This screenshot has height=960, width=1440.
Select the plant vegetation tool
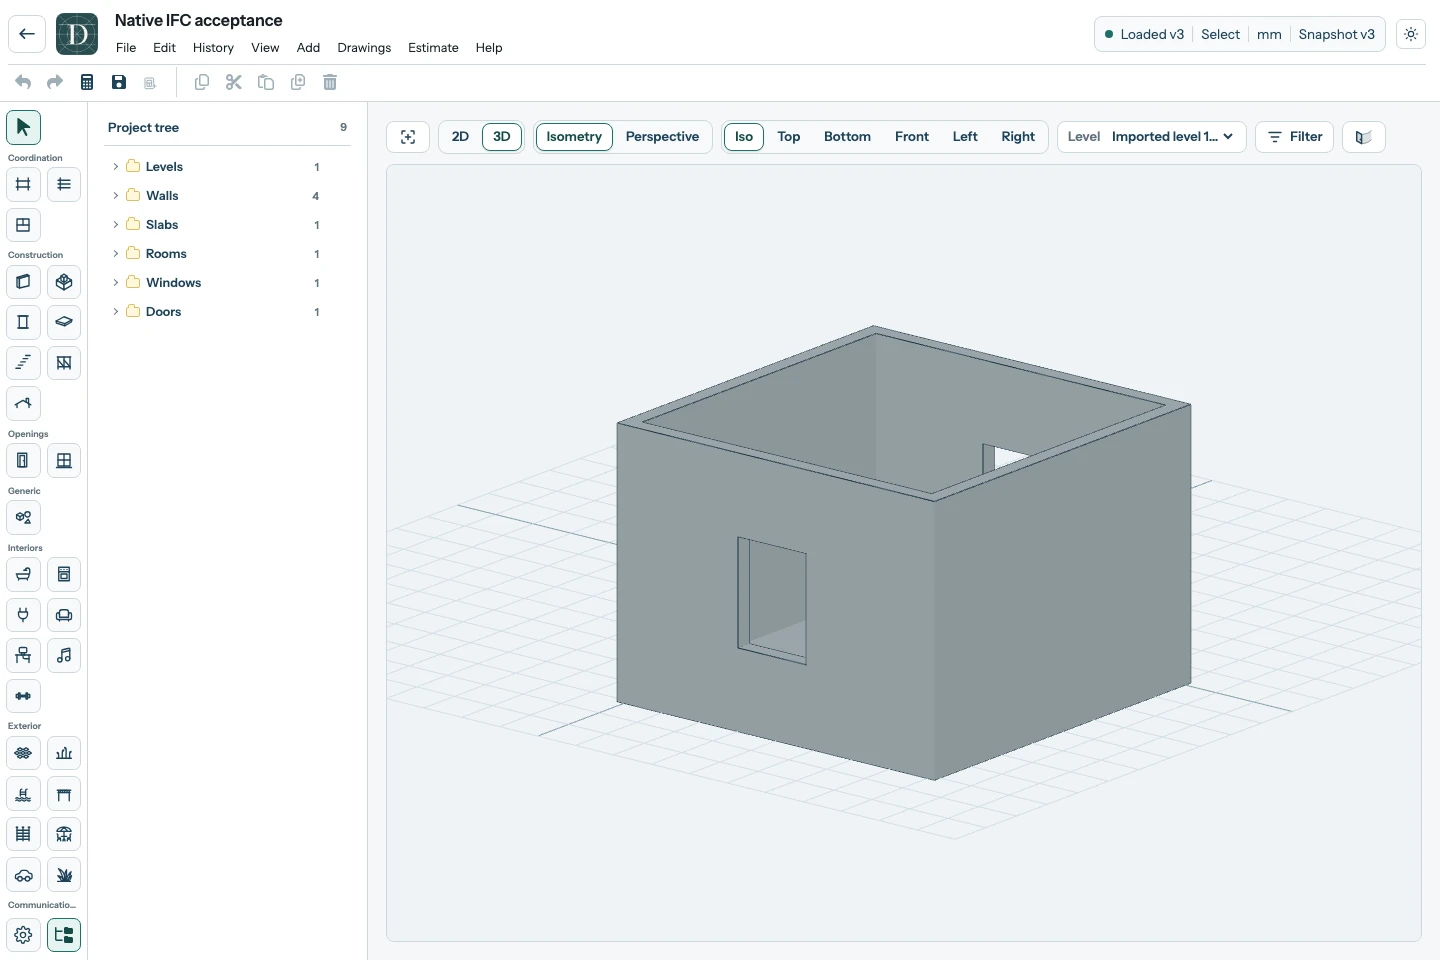coord(64,875)
